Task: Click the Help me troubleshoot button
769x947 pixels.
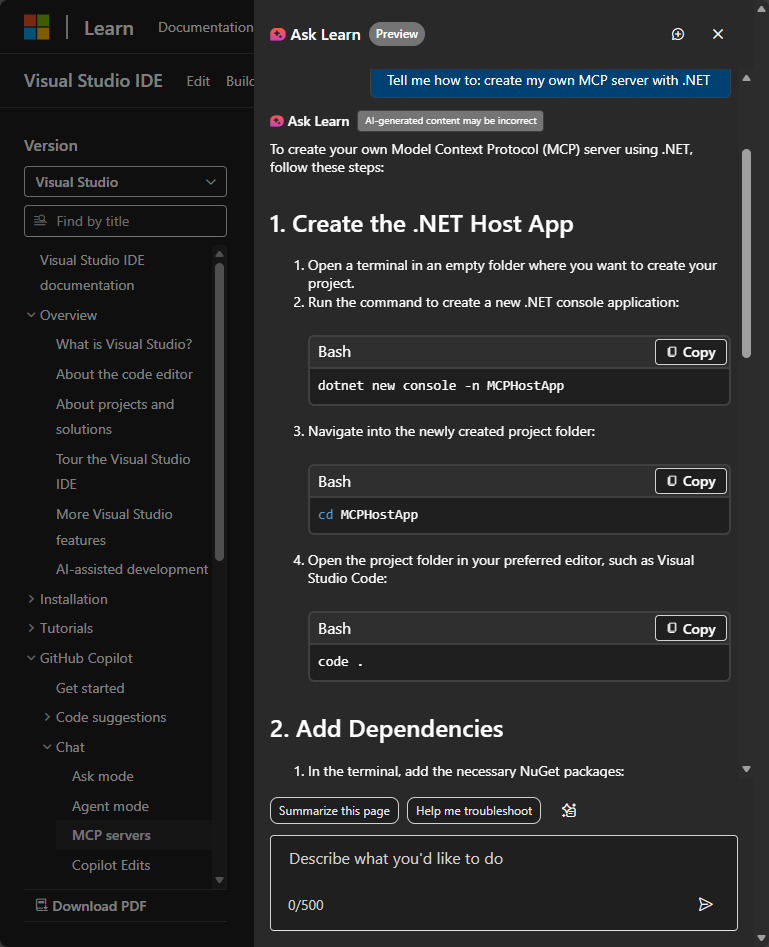Action: 474,810
